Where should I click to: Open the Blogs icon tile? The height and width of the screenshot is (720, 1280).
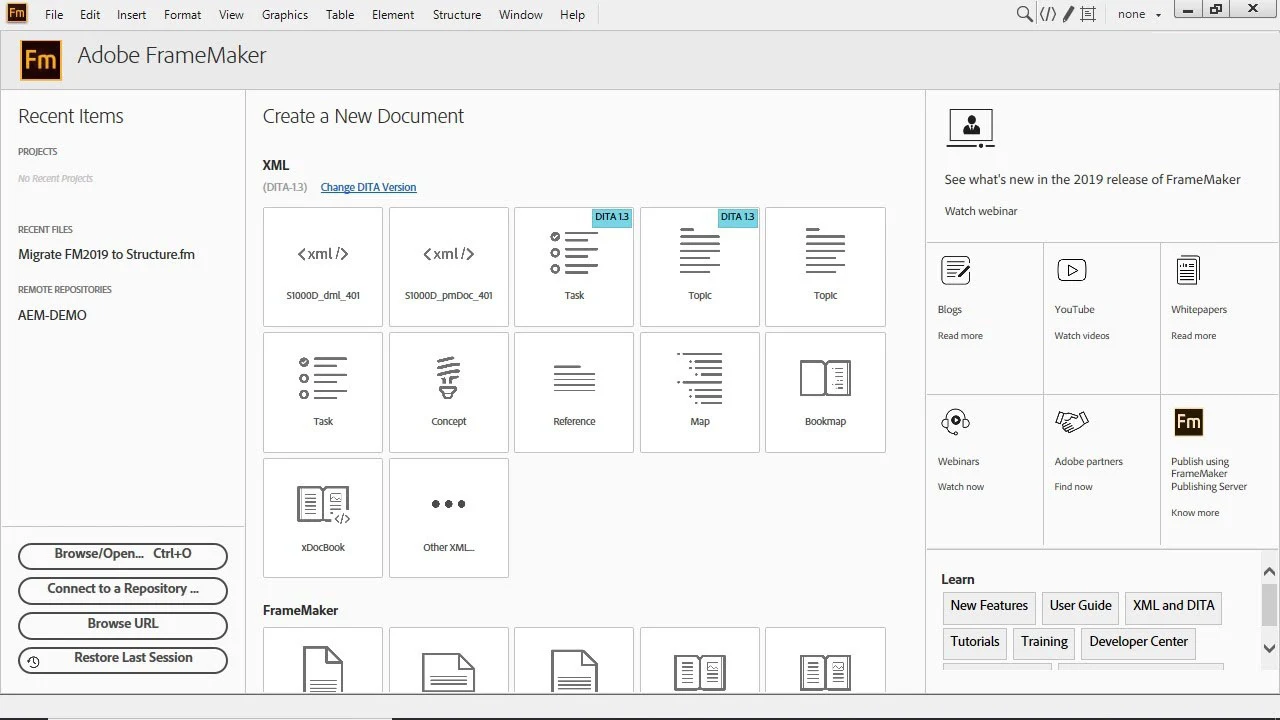tap(955, 270)
